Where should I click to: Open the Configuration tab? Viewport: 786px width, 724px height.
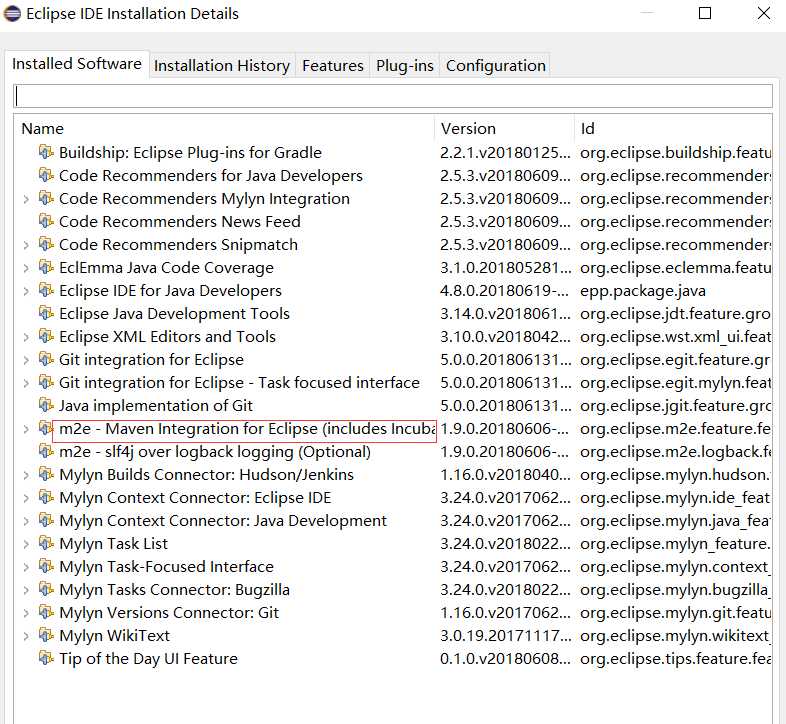tap(496, 66)
